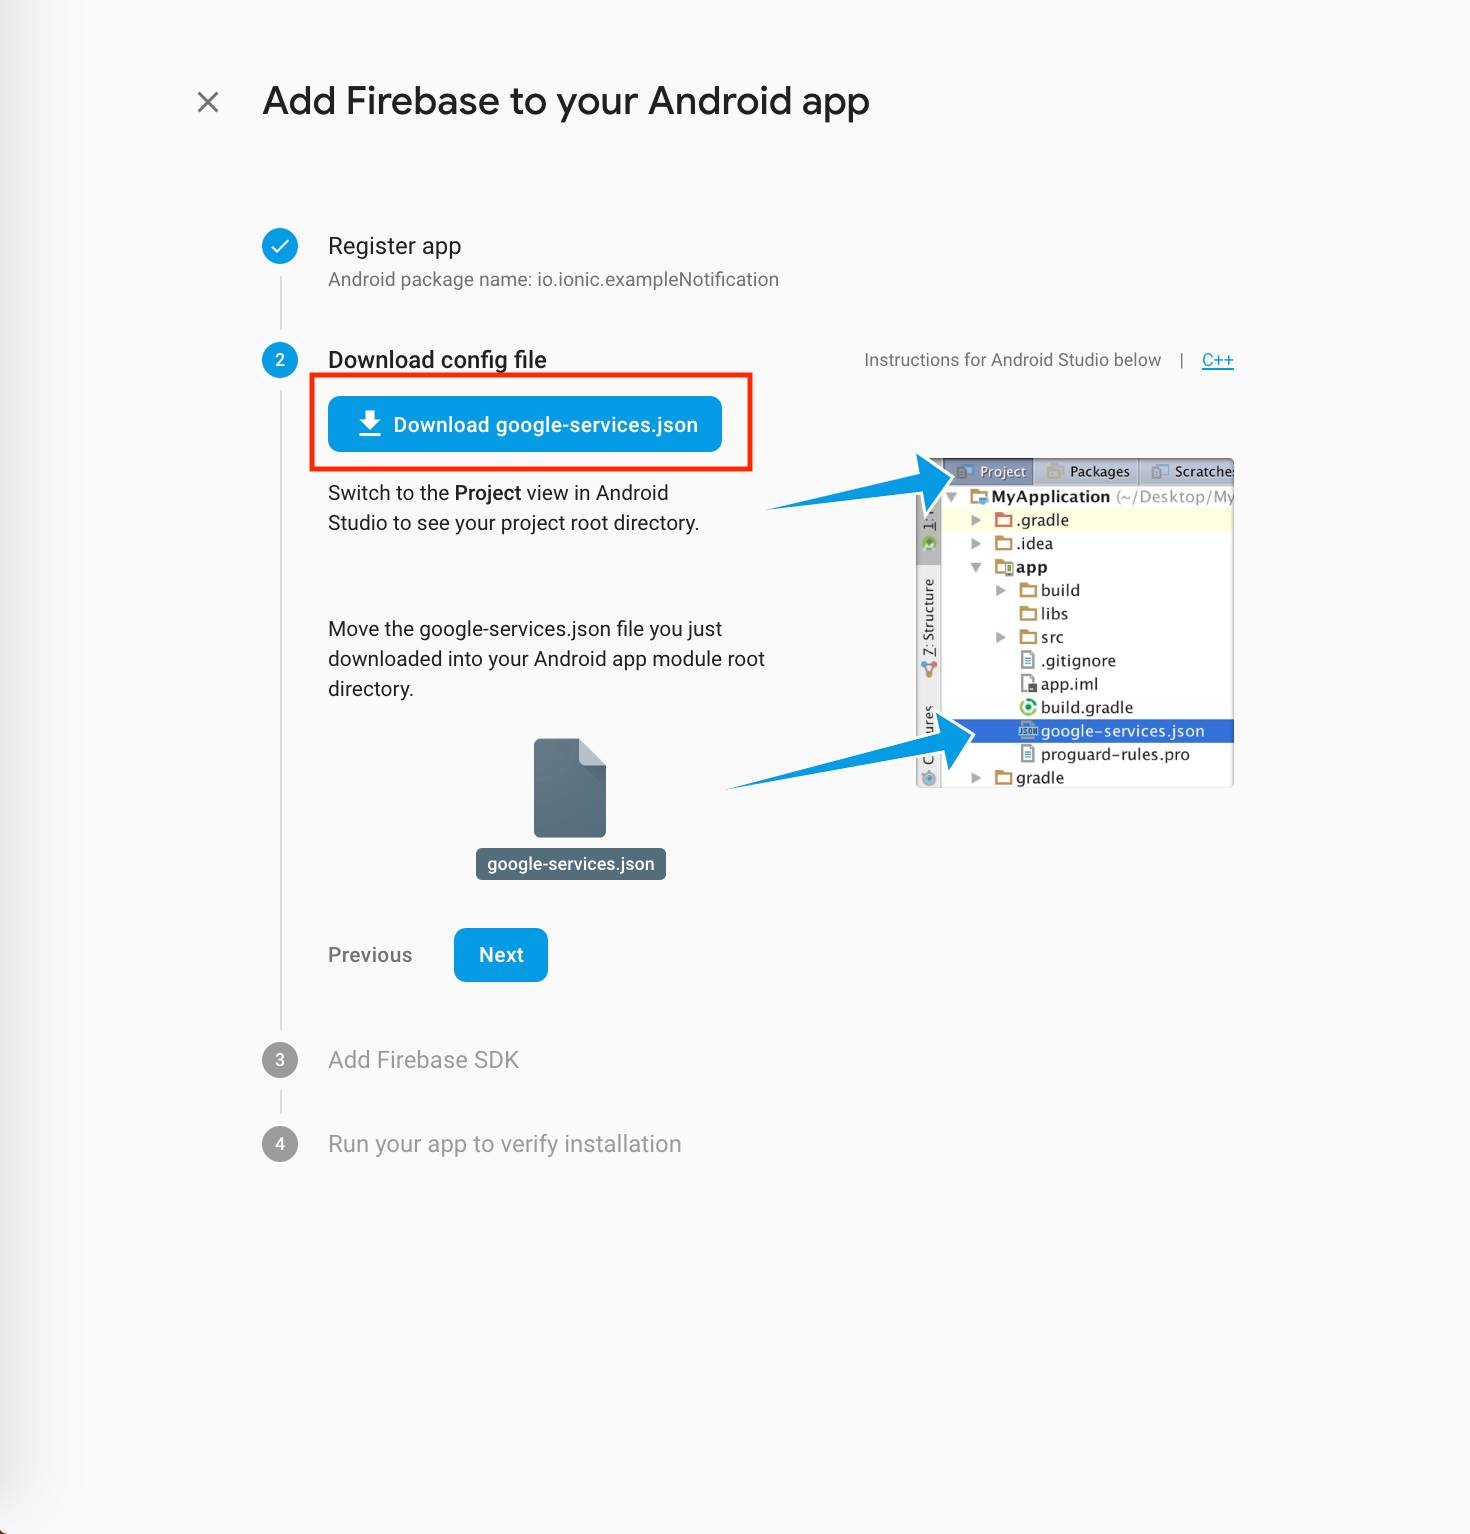Toggle the stopwatch tool window button at sidebar bottom

(x=929, y=775)
